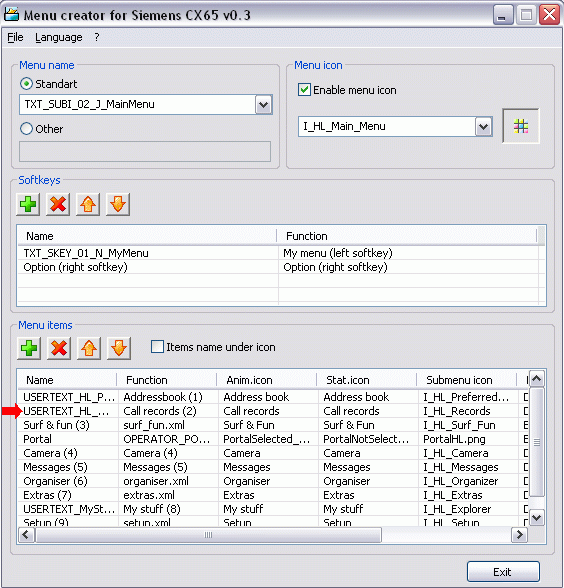Image resolution: width=564 pixels, height=588 pixels.
Task: Click the empty Other name input field
Action: 145,152
